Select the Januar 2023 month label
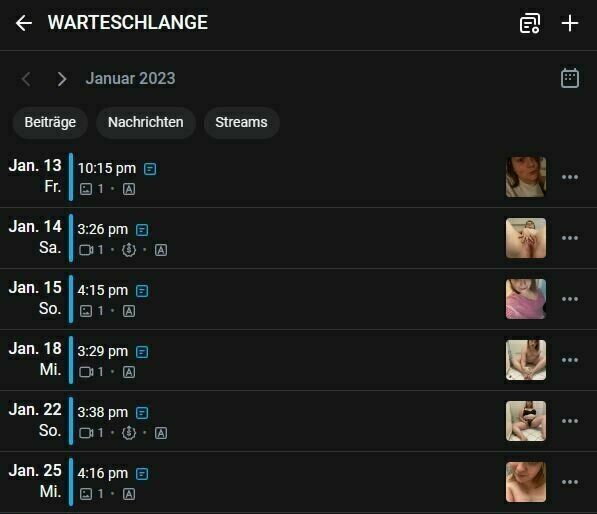Viewport: 597px width, 514px height. pyautogui.click(x=131, y=79)
